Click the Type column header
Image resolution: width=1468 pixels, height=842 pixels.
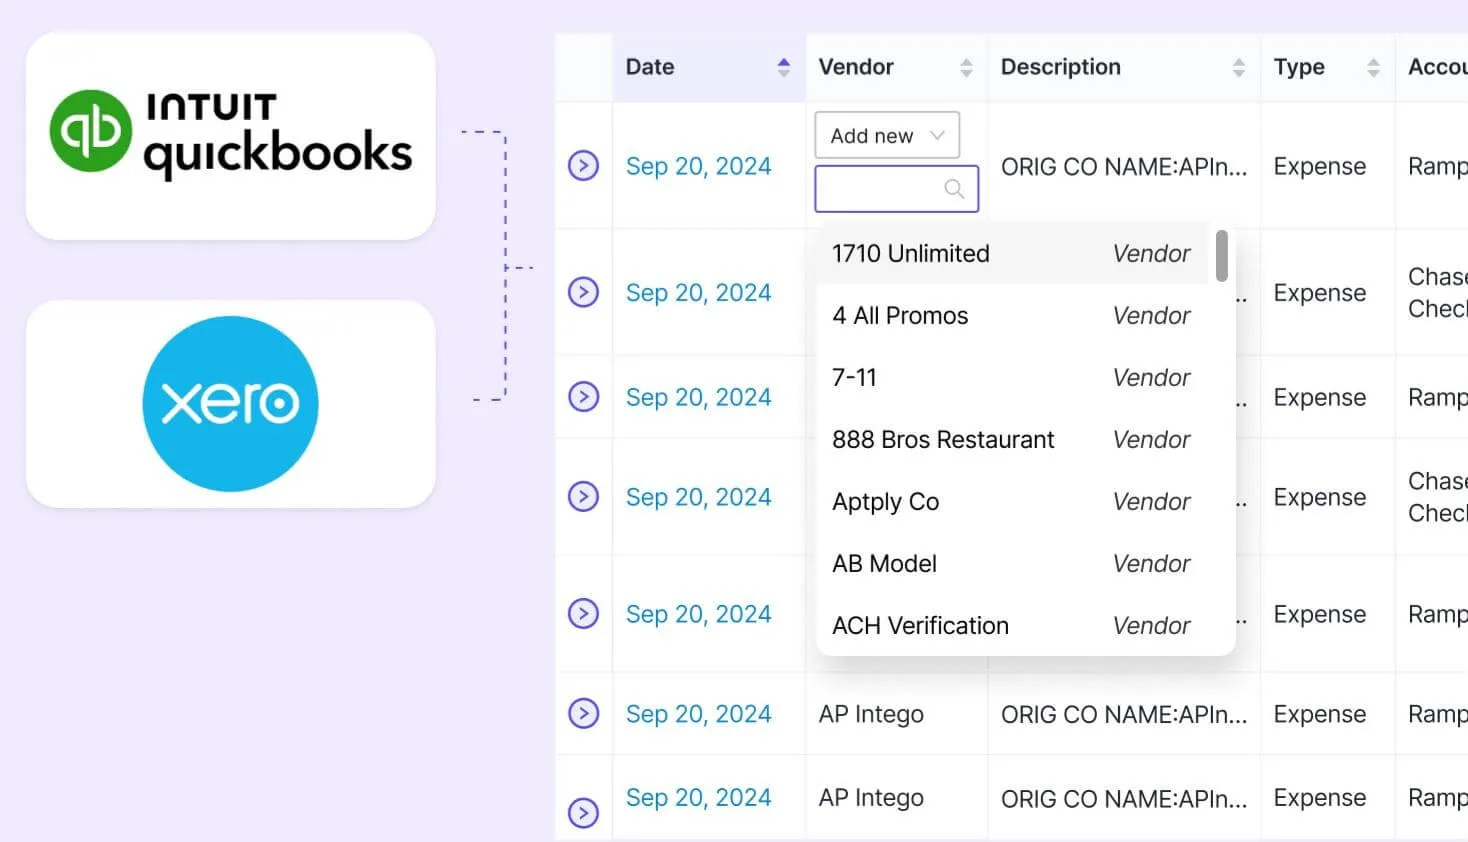1327,67
